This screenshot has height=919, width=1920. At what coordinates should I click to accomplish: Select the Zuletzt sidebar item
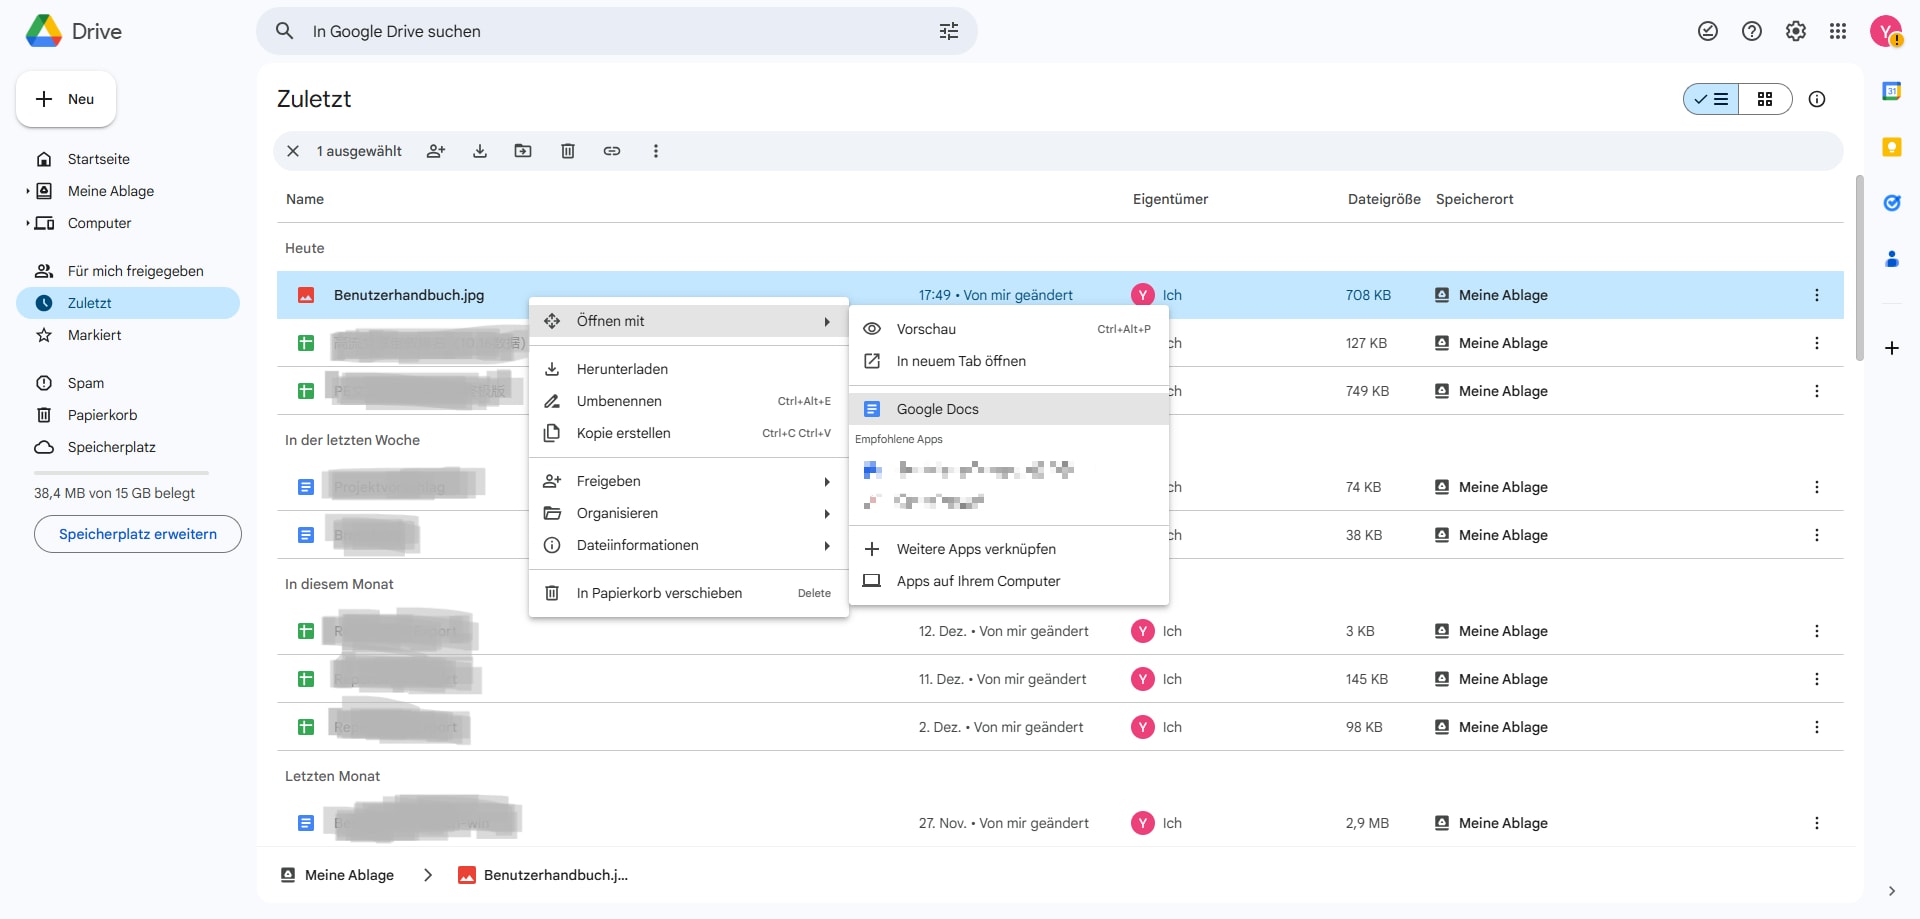click(x=128, y=303)
